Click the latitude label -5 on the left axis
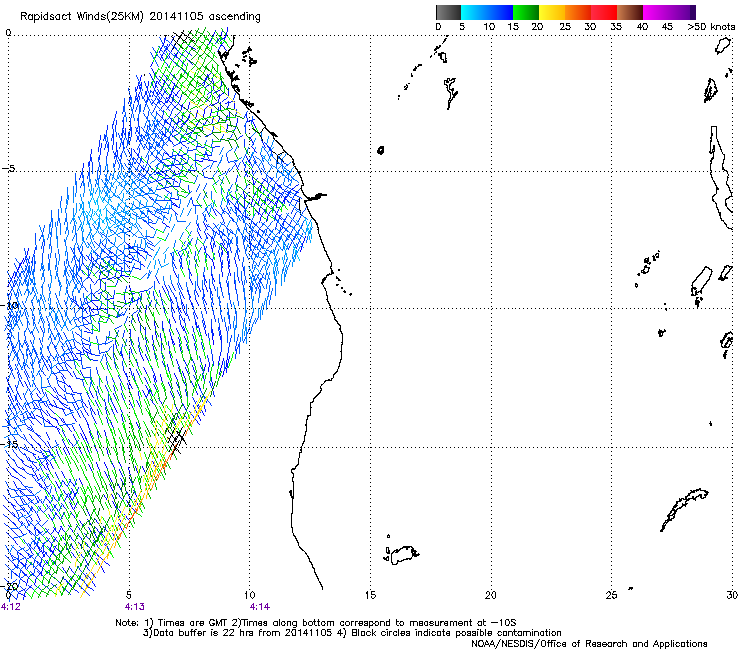The height and width of the screenshot is (650, 740). point(9,168)
